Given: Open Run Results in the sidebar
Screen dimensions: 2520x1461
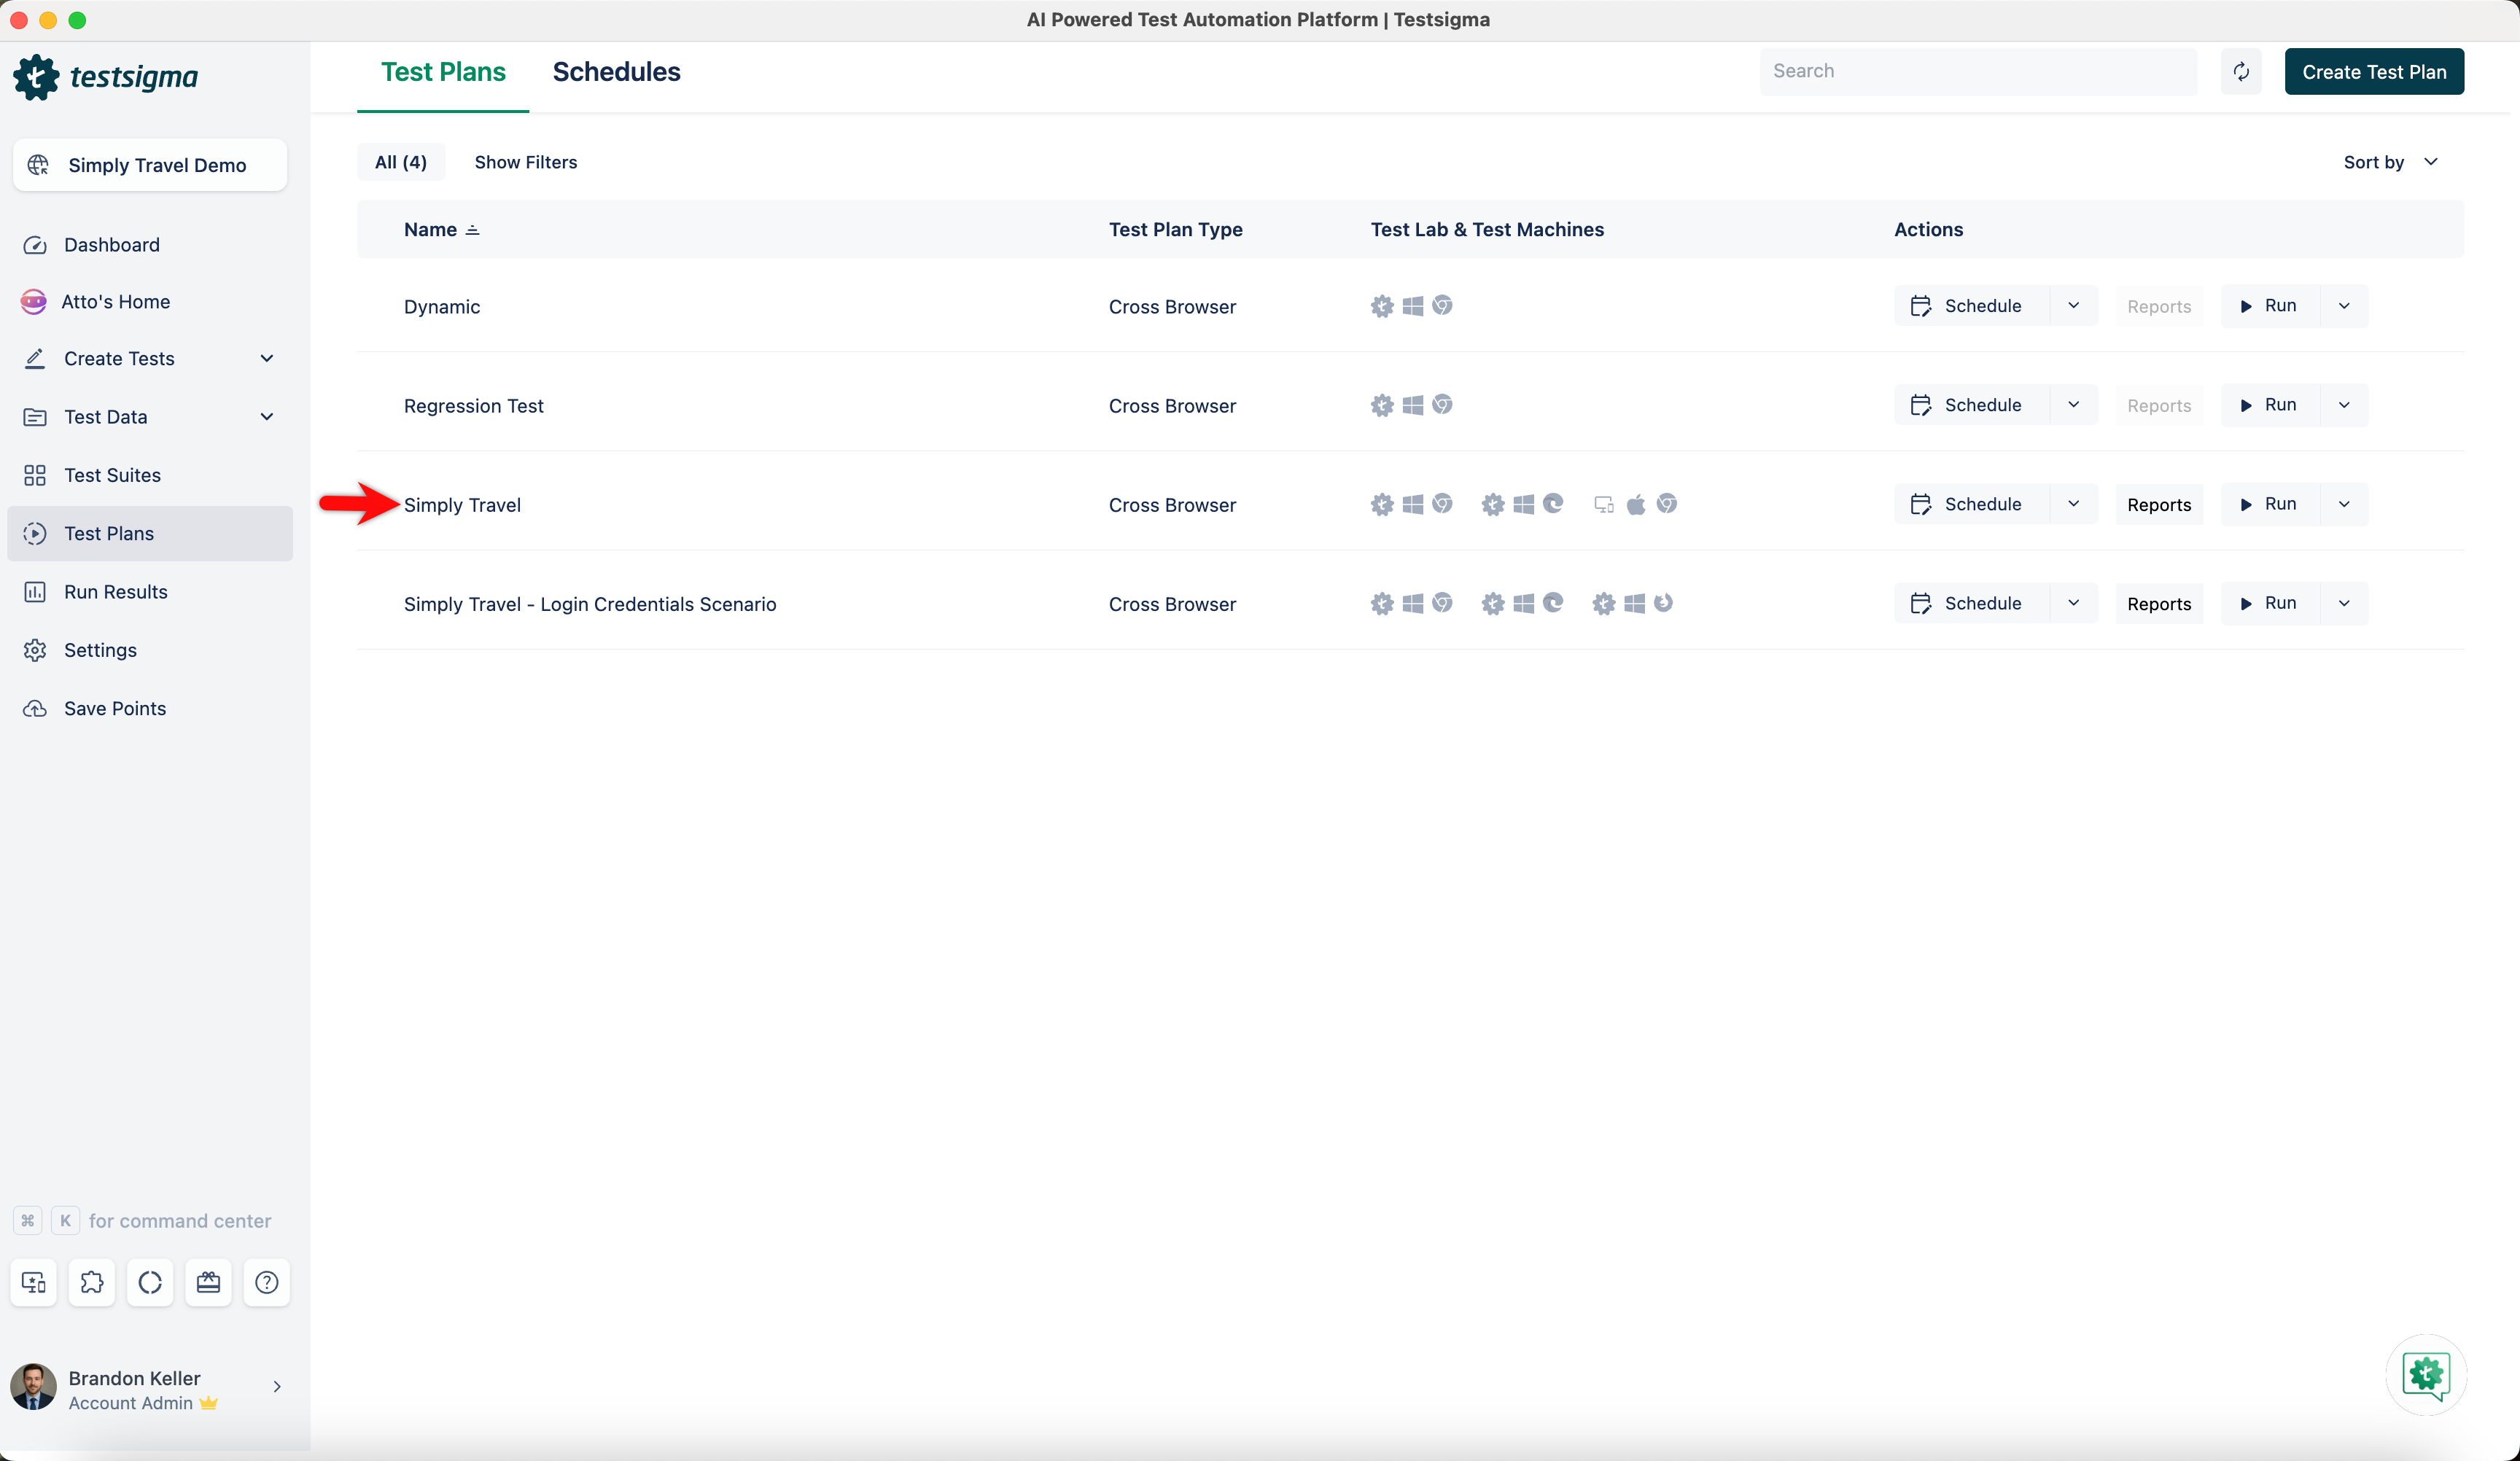Looking at the screenshot, I should 115,591.
